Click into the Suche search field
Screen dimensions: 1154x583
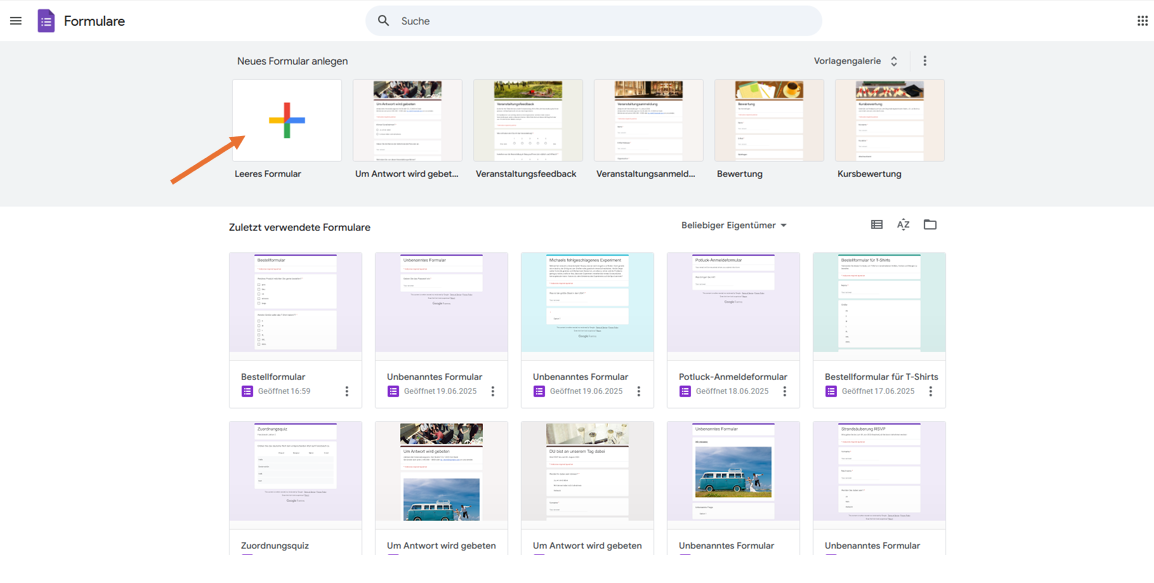pos(600,21)
